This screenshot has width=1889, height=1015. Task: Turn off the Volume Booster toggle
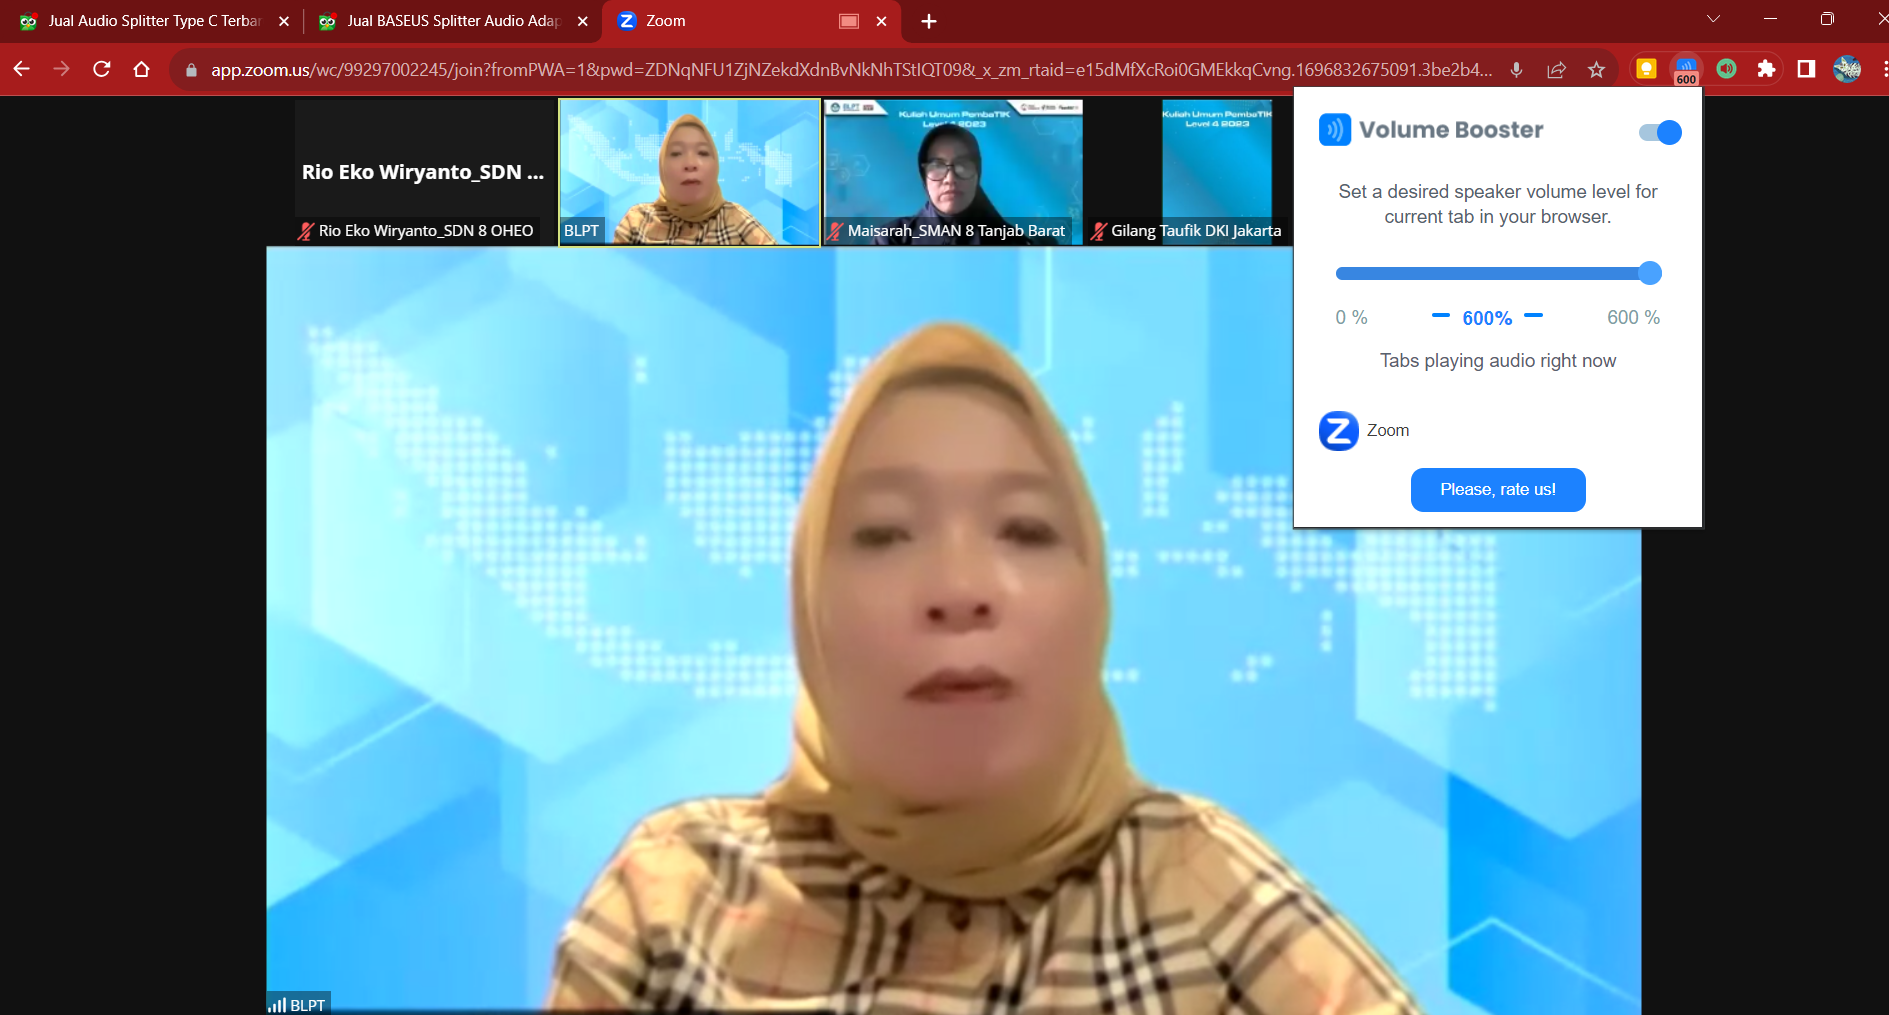click(1660, 132)
